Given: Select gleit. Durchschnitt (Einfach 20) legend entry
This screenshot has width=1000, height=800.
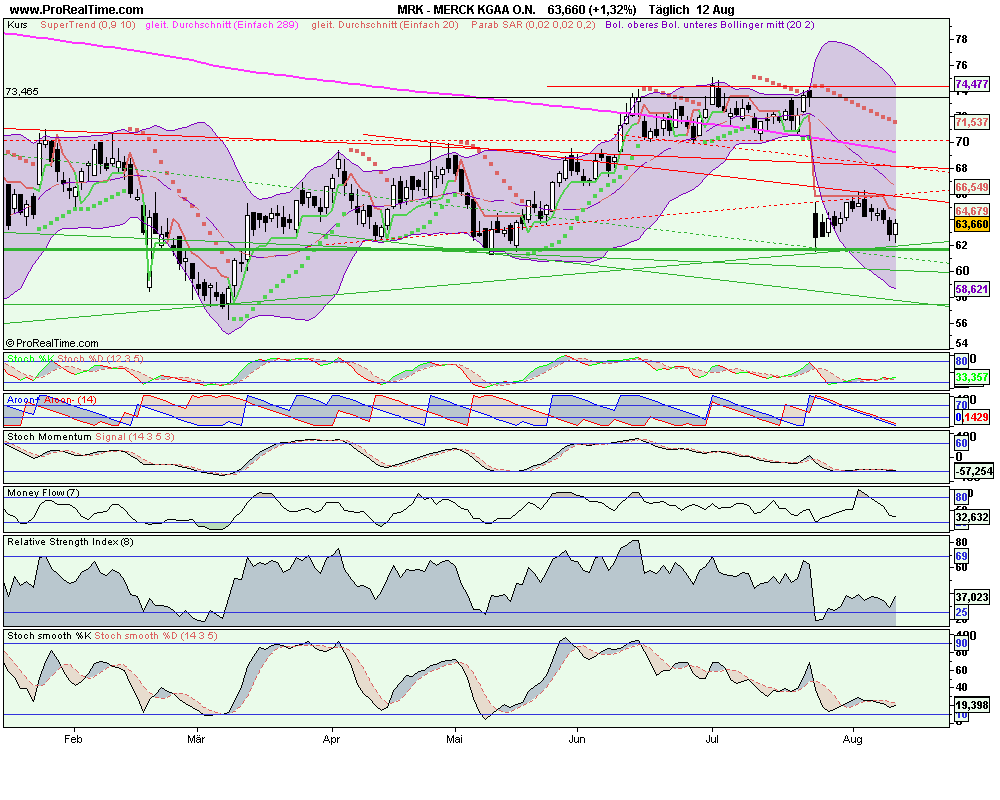Looking at the screenshot, I should click(x=385, y=25).
